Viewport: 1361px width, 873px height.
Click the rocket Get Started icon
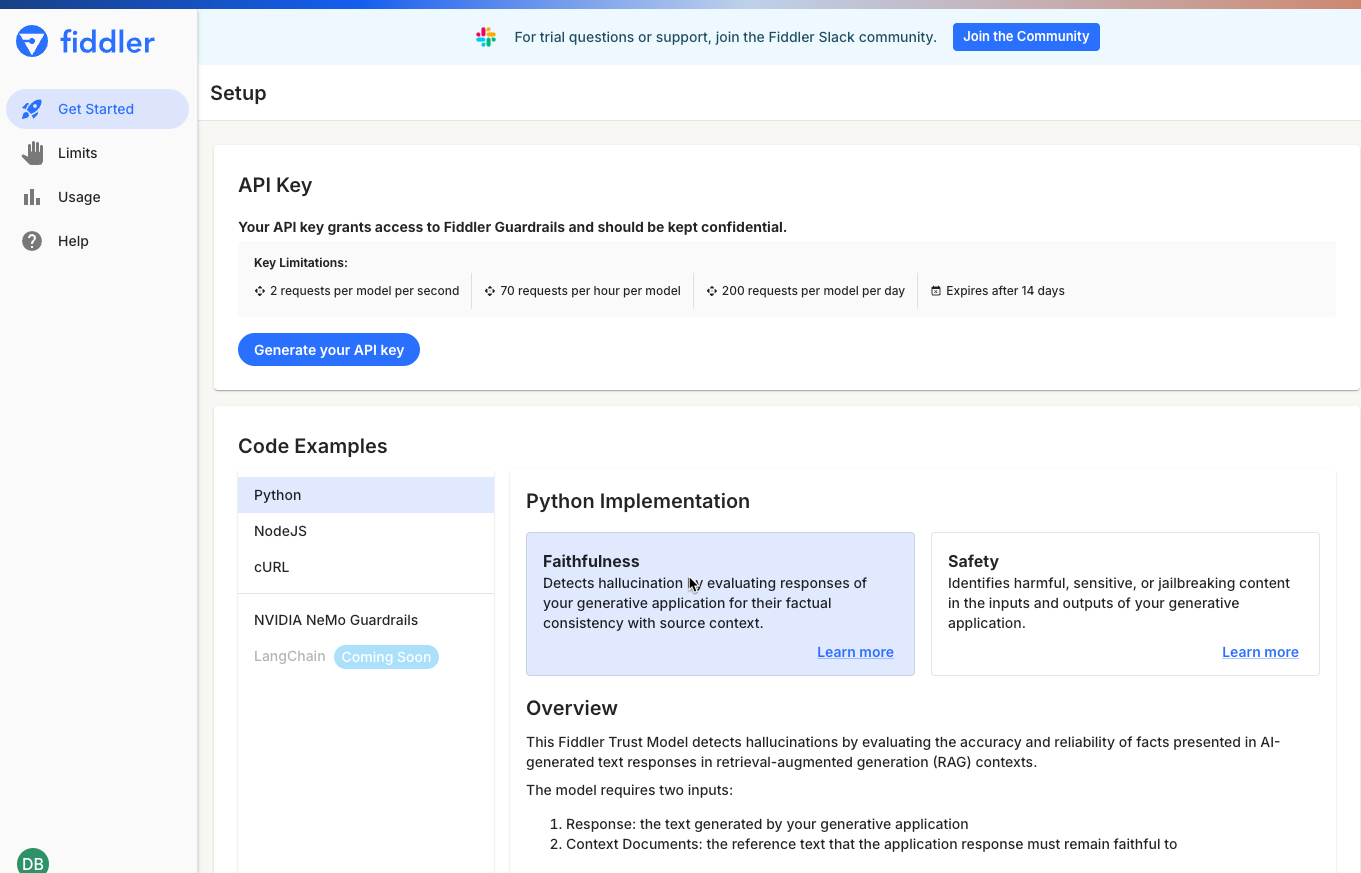click(32, 109)
